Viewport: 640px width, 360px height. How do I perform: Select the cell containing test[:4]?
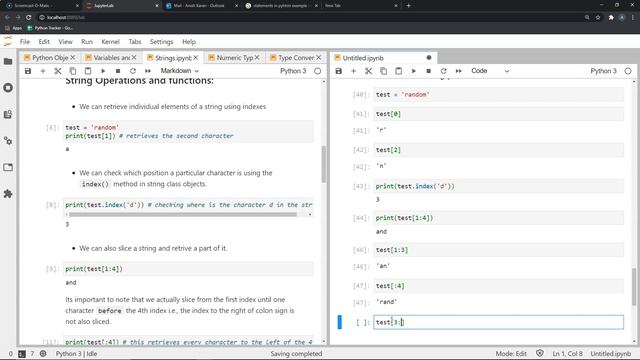498,286
